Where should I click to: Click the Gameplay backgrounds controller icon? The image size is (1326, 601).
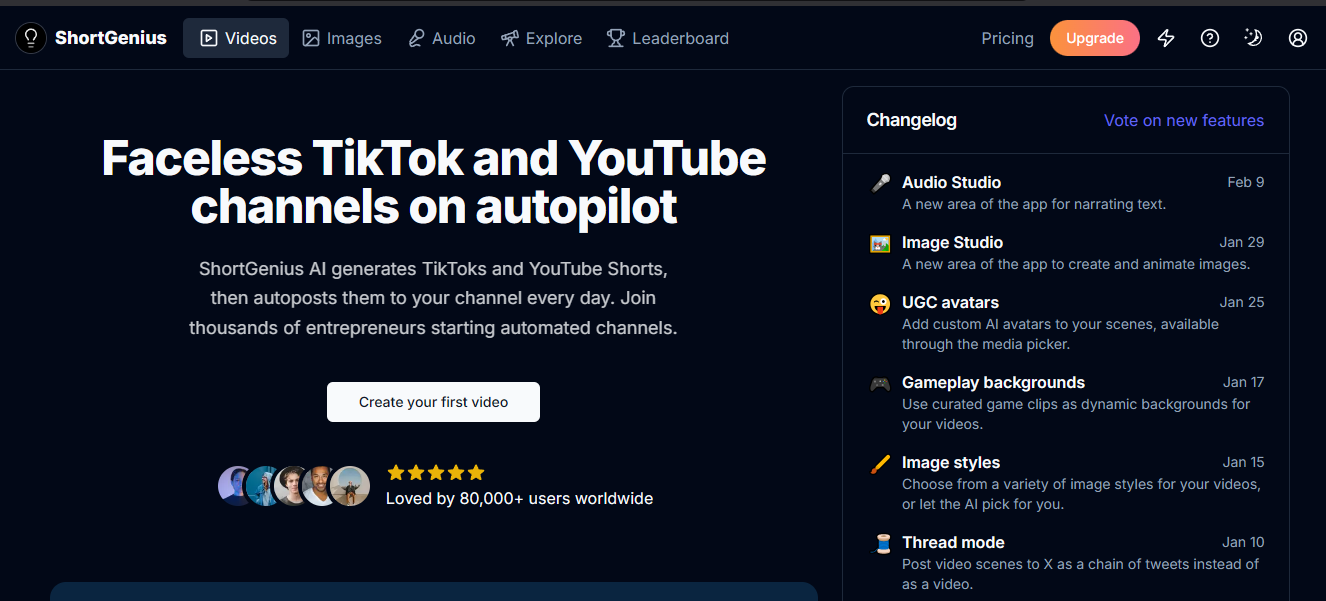coord(880,383)
